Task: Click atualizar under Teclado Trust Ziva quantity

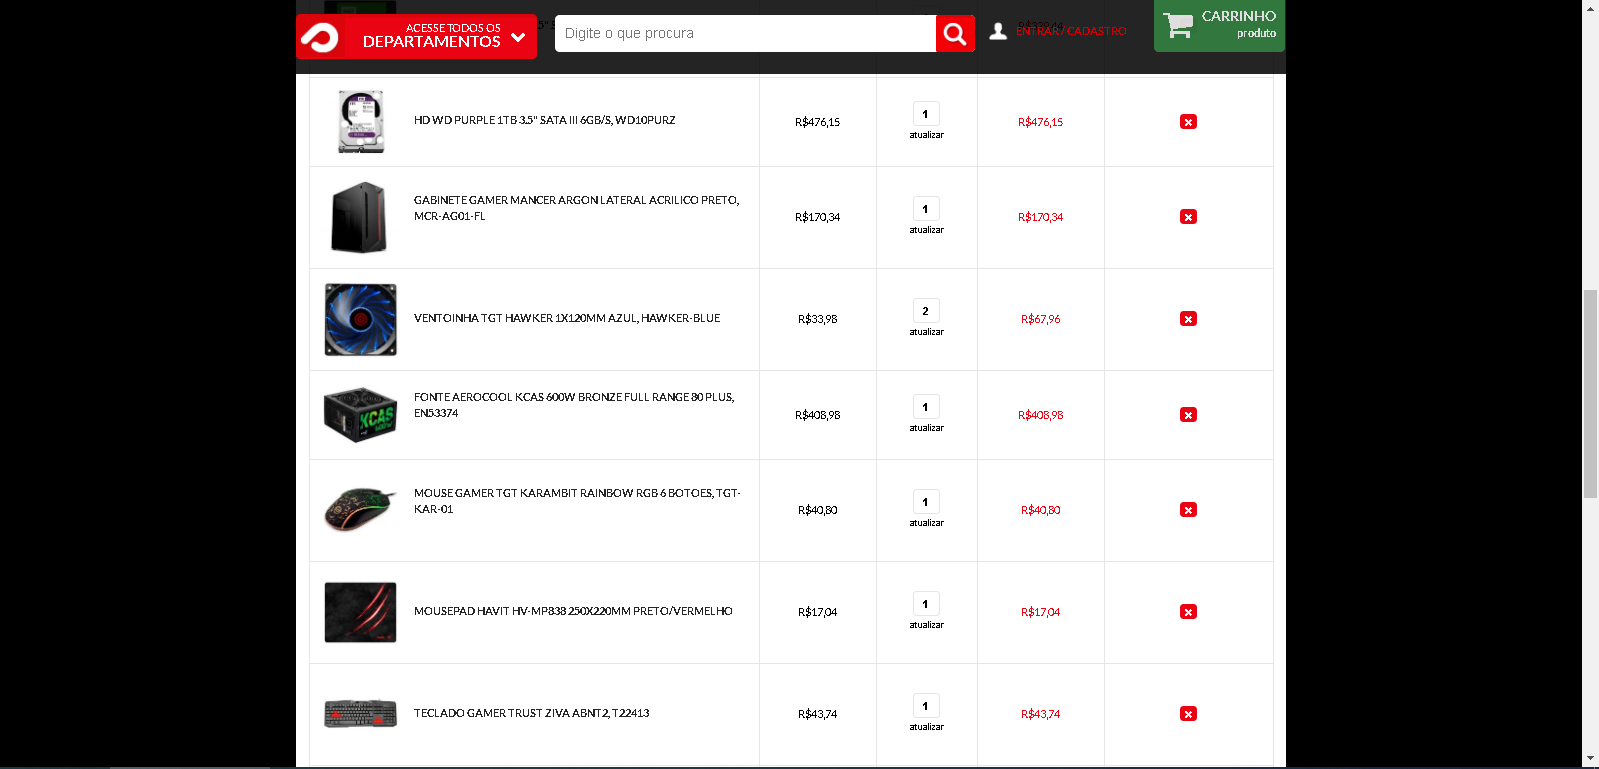Action: [926, 727]
